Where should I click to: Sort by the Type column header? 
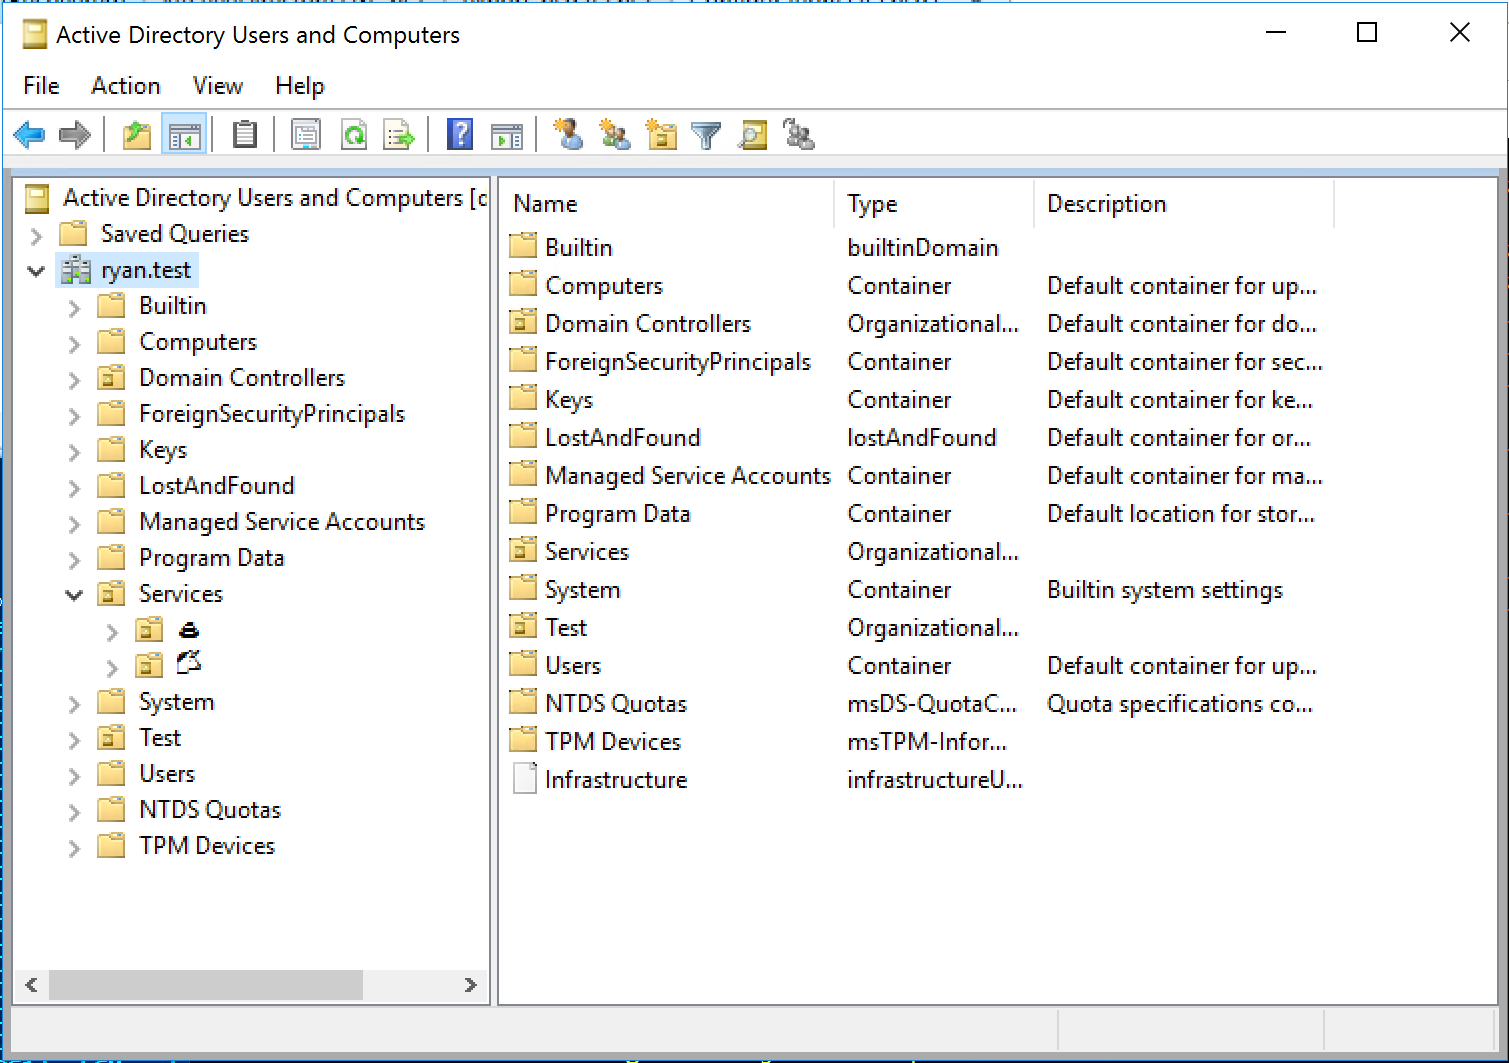pyautogui.click(x=934, y=204)
